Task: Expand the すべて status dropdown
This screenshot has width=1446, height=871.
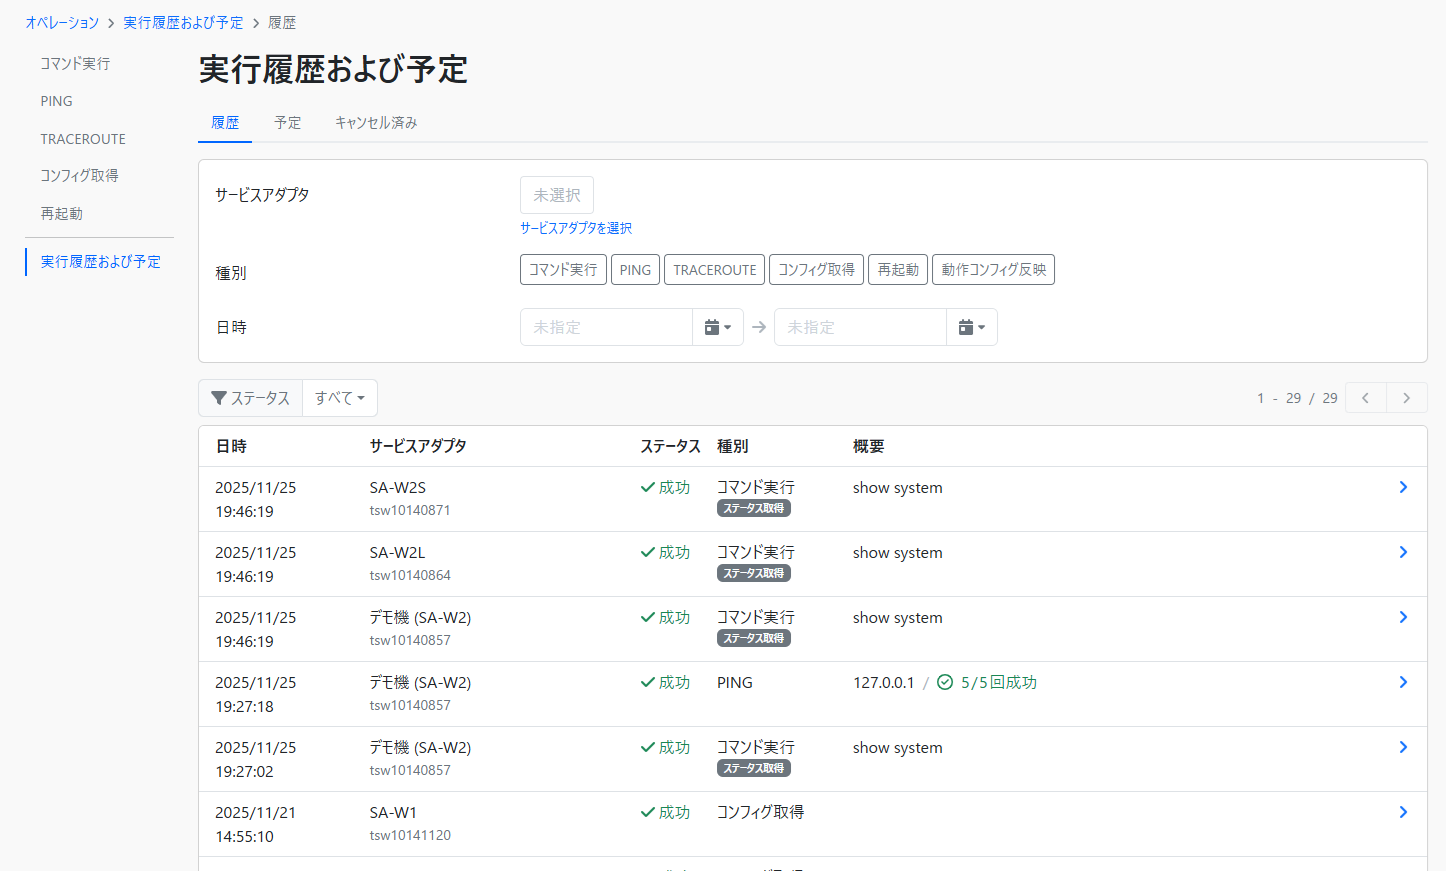Action: tap(339, 398)
